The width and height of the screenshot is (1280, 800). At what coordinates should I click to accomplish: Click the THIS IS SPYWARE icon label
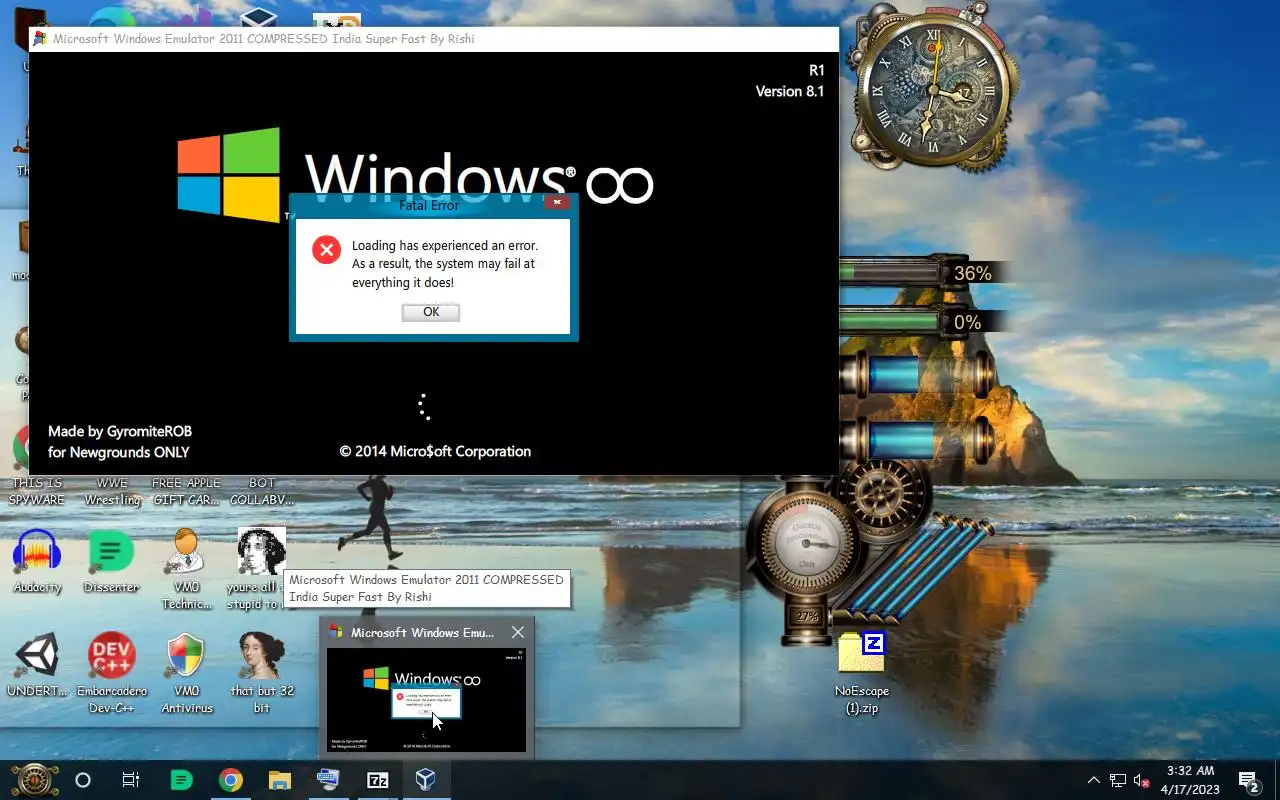(x=37, y=491)
